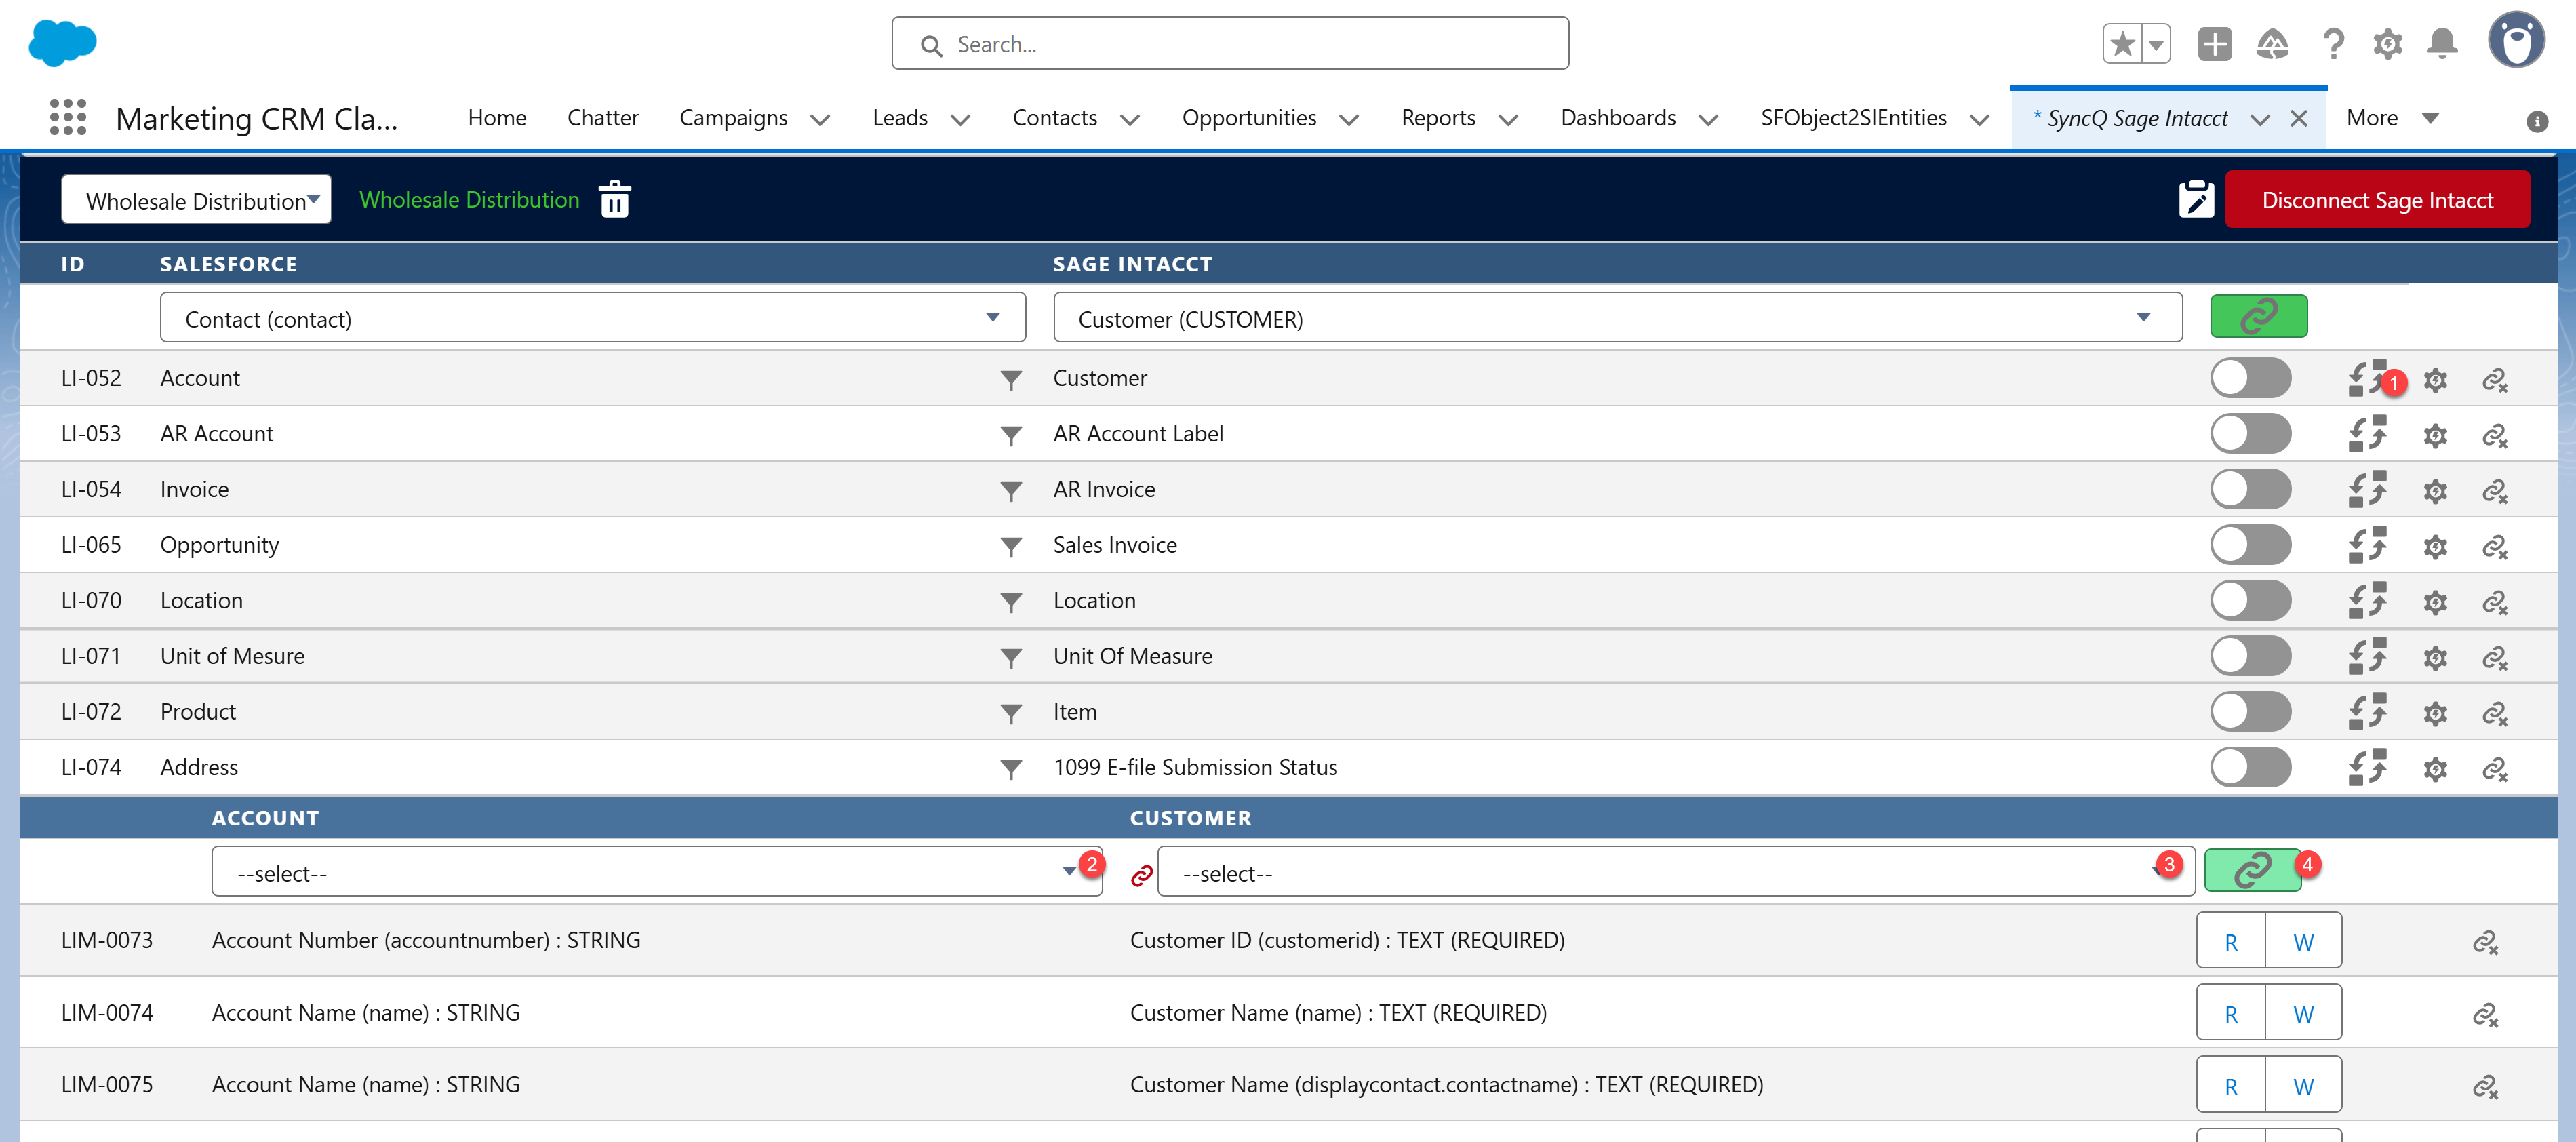2576x1142 pixels.
Task: Close the SyncQ Sage Intacct tab
Action: 2299,119
